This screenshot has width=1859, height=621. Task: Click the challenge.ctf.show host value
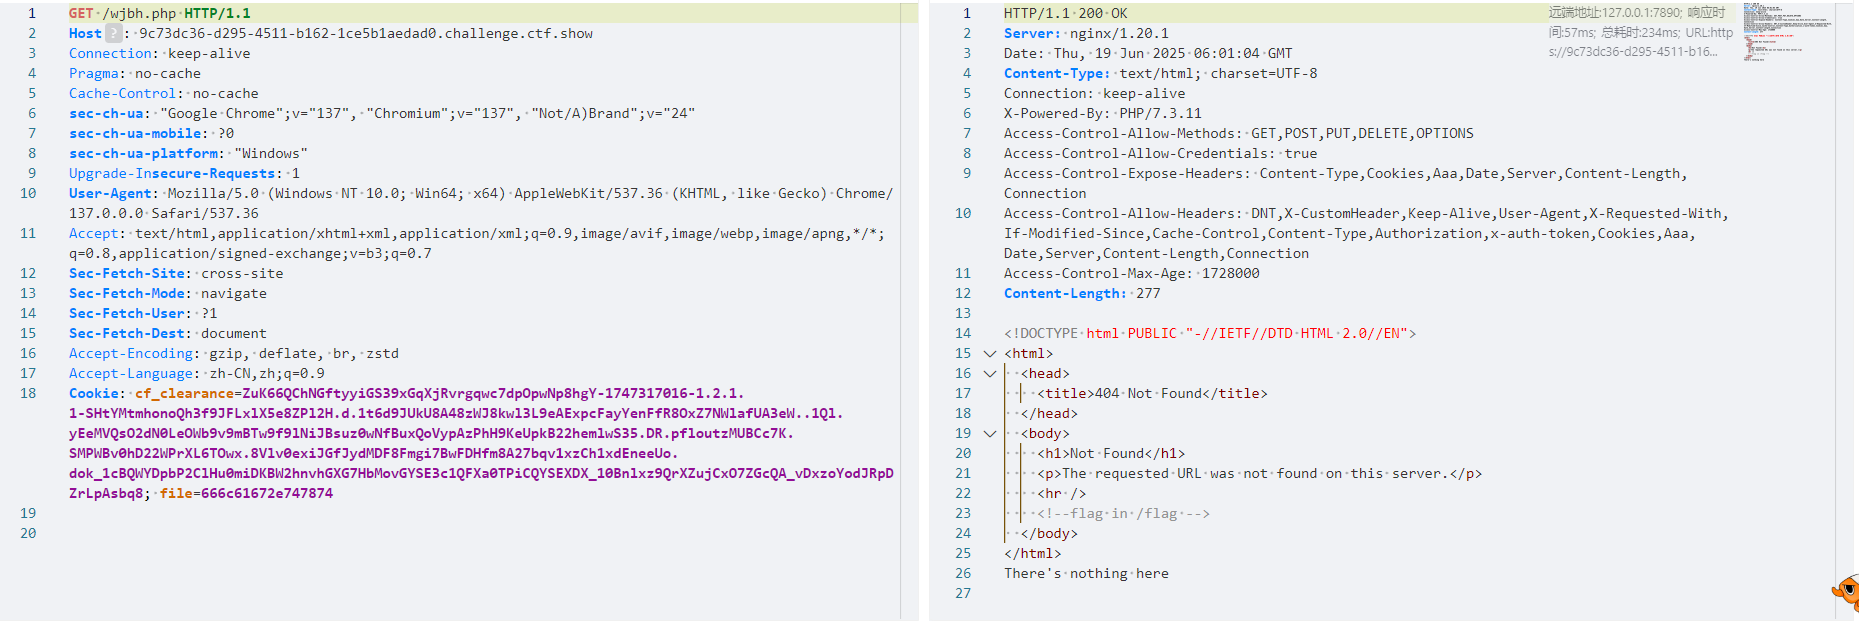[365, 33]
